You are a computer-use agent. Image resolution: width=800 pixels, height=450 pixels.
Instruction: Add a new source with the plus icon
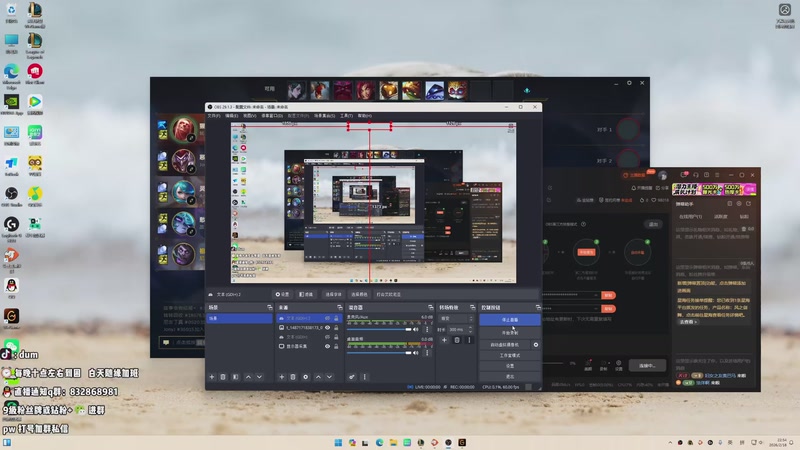click(x=281, y=377)
